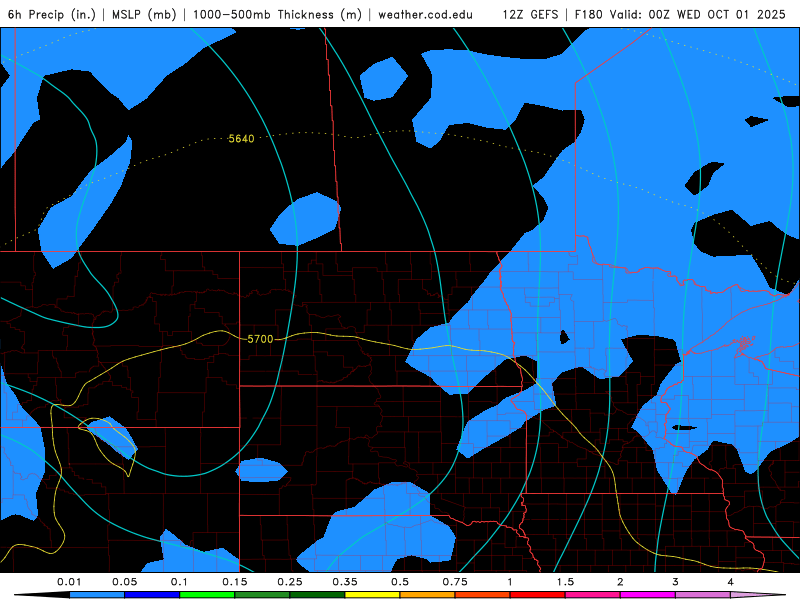Click the 5640 thickness contour label

pyautogui.click(x=241, y=139)
